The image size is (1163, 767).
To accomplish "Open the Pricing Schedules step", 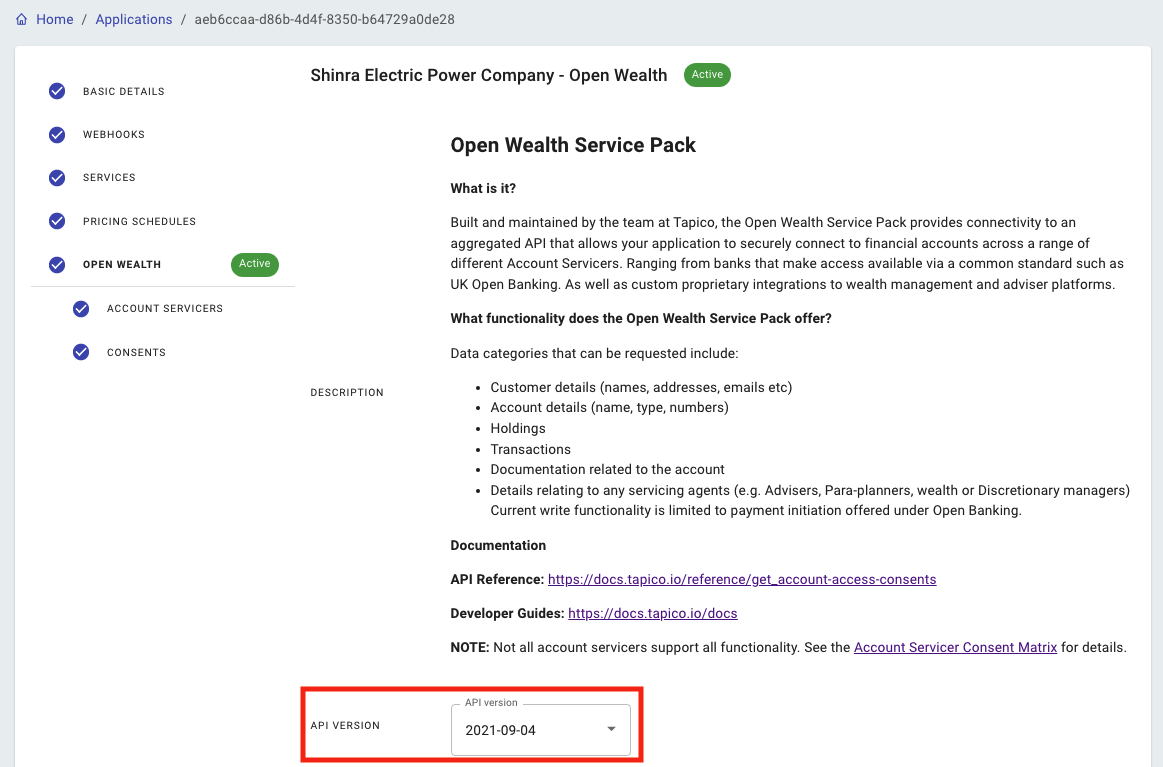I will tap(139, 221).
